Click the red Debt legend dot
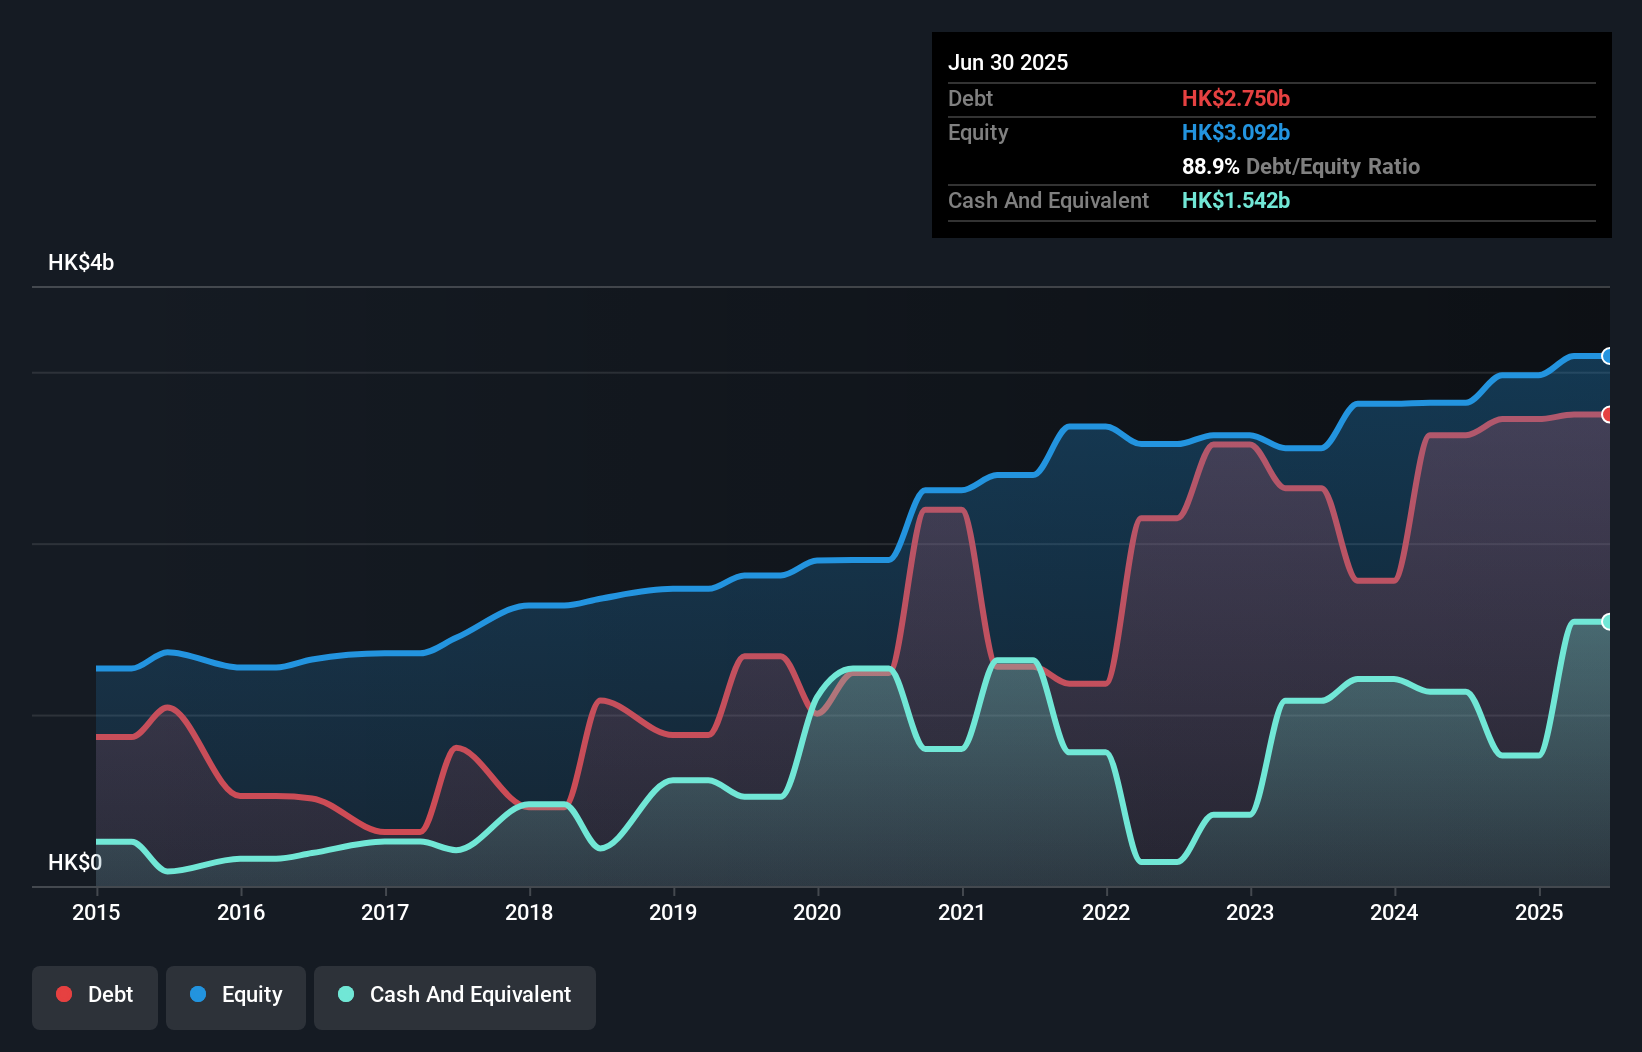This screenshot has height=1052, width=1642. [64, 994]
